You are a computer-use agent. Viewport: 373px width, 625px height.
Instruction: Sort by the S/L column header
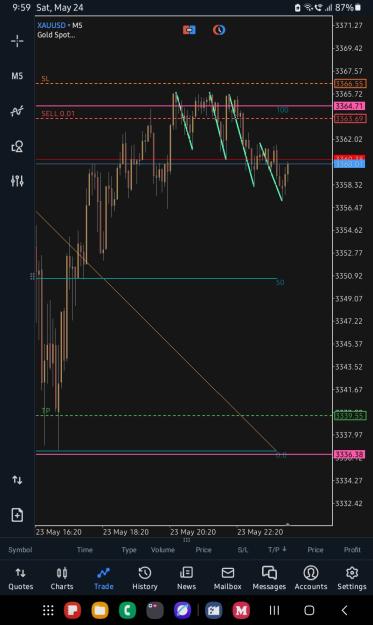[x=243, y=550]
